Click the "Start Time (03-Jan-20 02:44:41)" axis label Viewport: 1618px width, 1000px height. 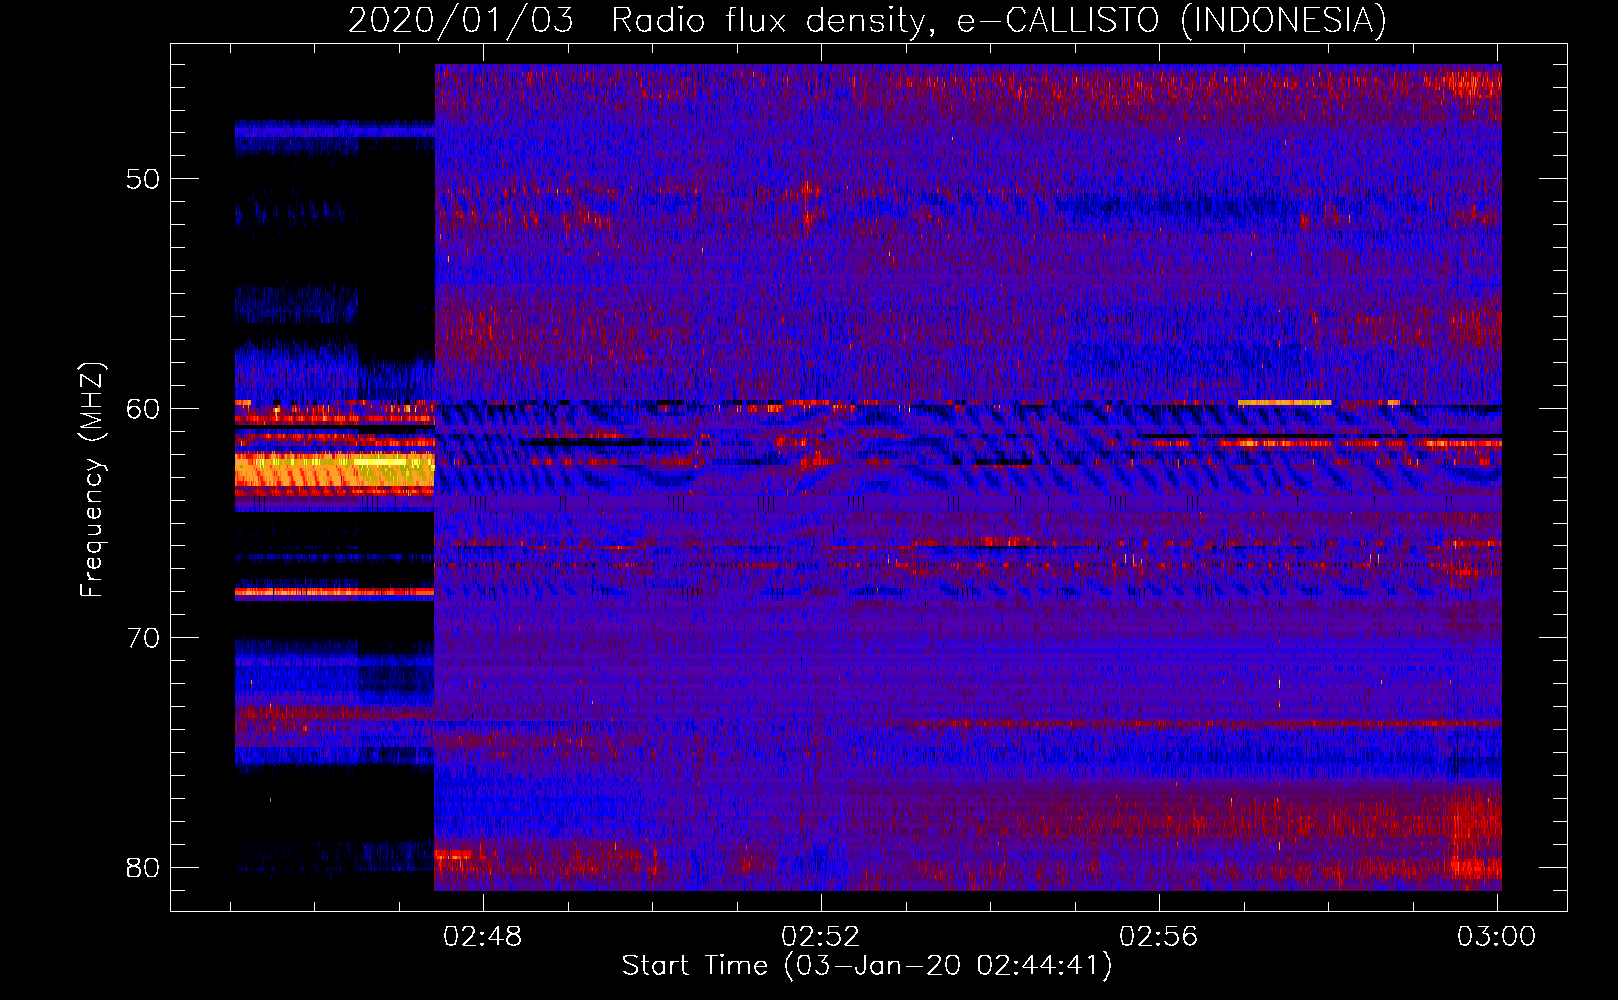tap(867, 966)
